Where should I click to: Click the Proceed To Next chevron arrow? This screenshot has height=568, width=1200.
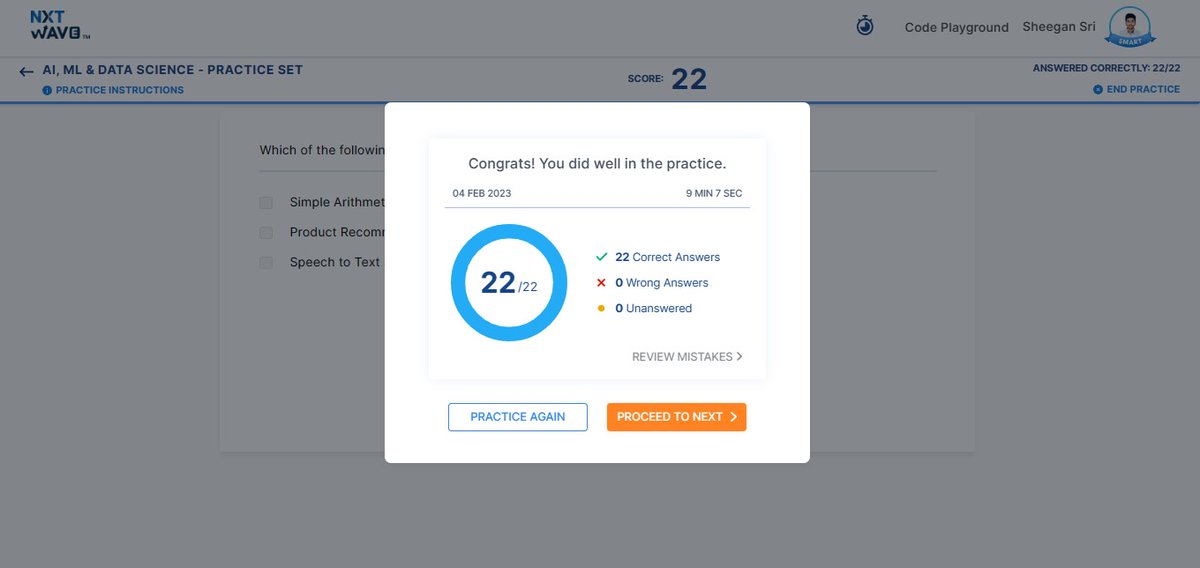coord(733,417)
